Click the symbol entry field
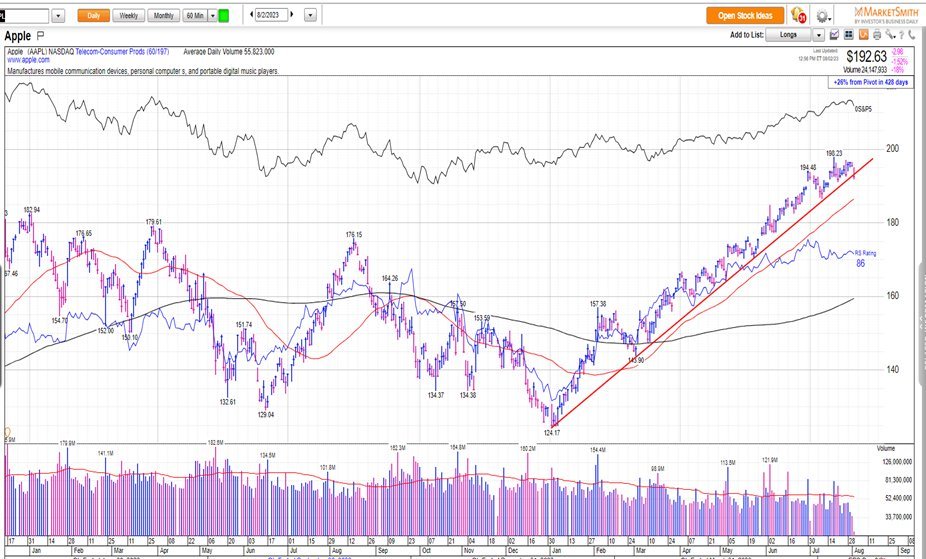This screenshot has height=559, width=926. click(24, 16)
